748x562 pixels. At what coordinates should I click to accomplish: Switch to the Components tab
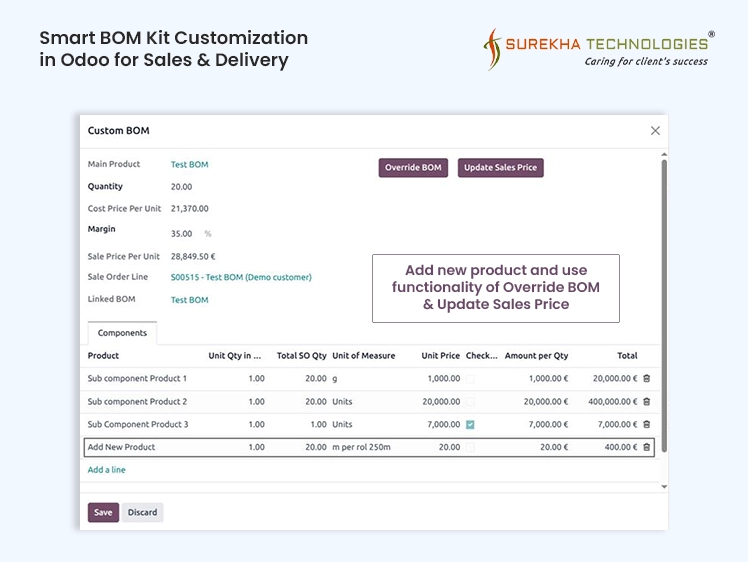(122, 333)
